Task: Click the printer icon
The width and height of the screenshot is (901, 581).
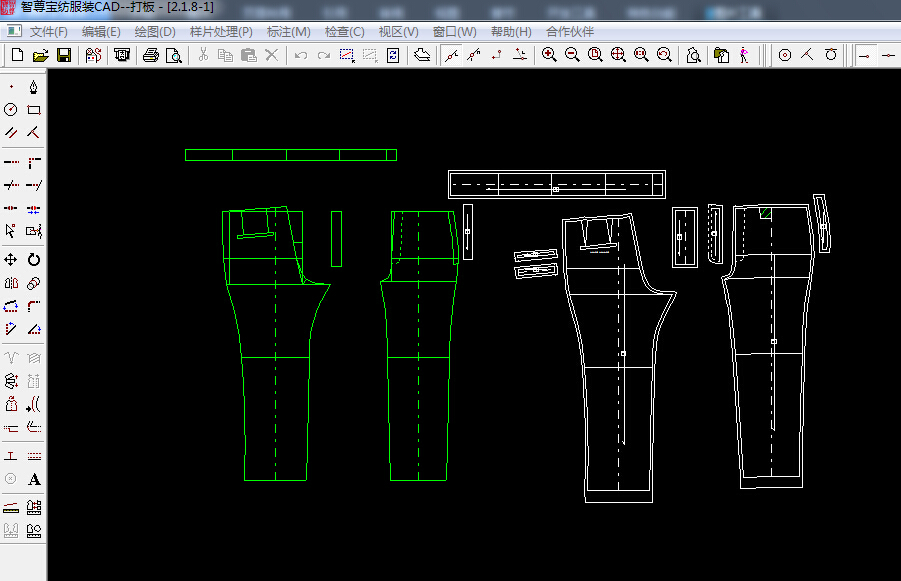Action: [151, 55]
